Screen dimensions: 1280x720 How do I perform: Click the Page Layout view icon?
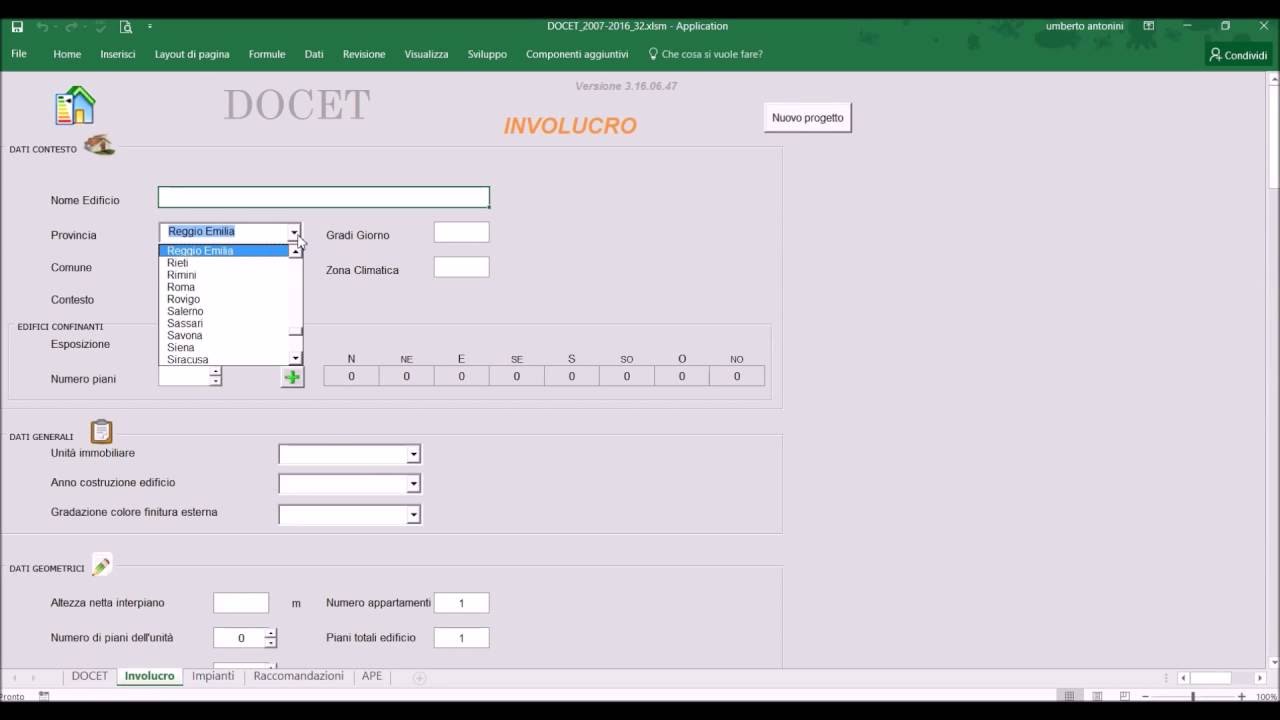coord(1097,696)
